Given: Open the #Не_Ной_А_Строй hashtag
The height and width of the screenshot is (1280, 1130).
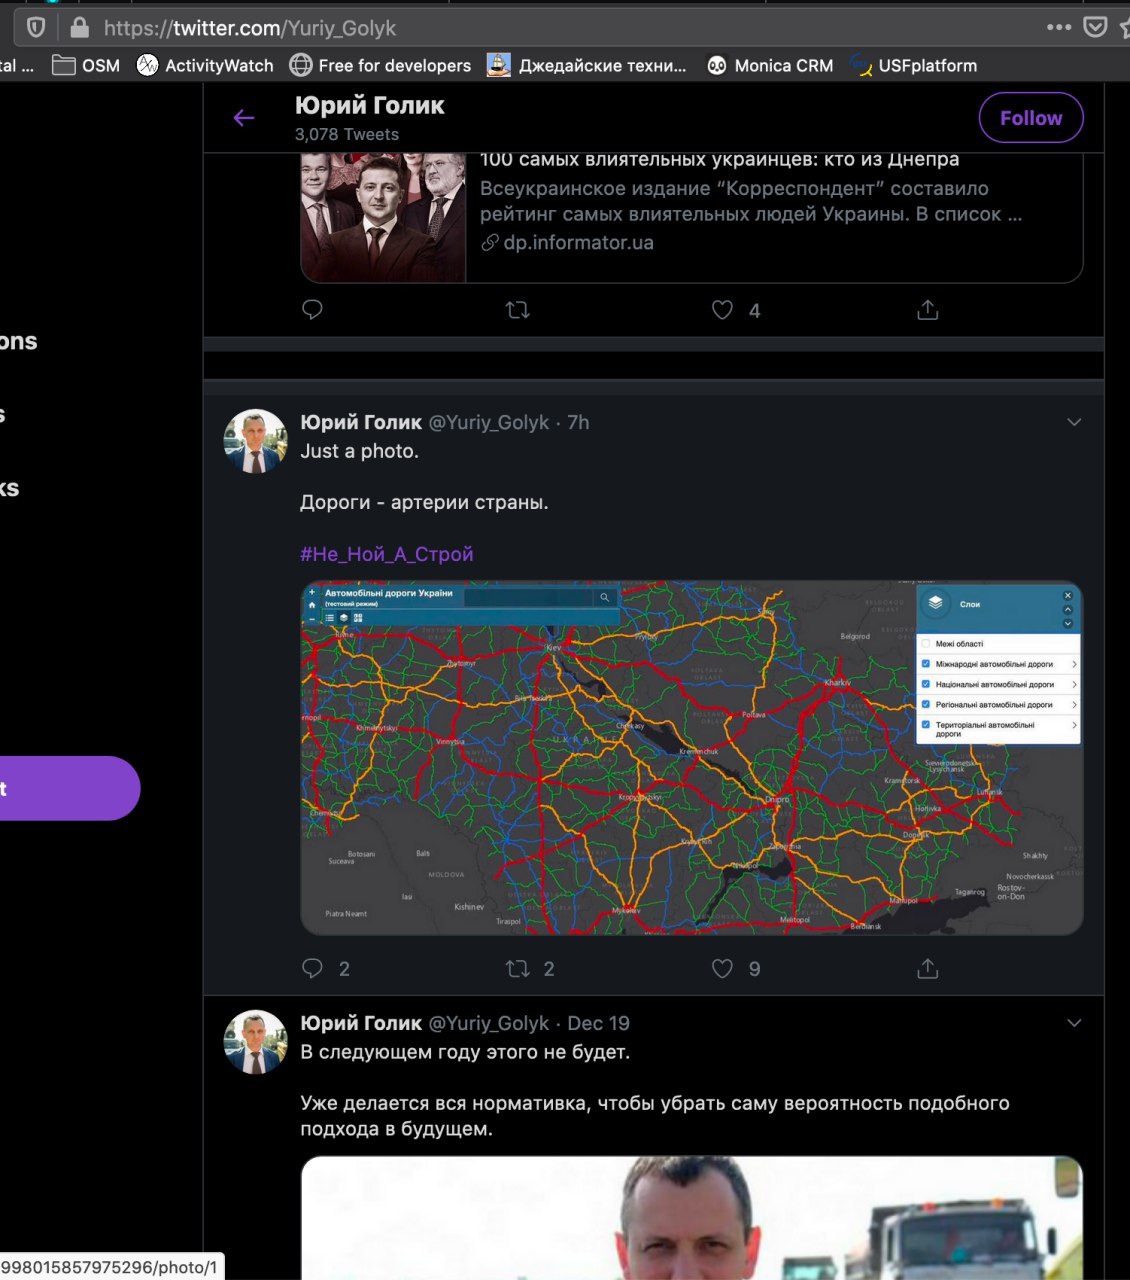Looking at the screenshot, I should [x=387, y=554].
